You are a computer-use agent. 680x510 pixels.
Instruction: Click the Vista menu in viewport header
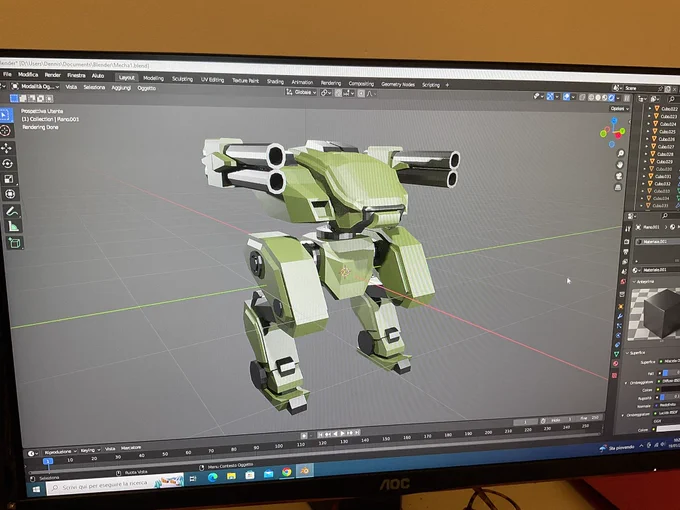pos(71,87)
